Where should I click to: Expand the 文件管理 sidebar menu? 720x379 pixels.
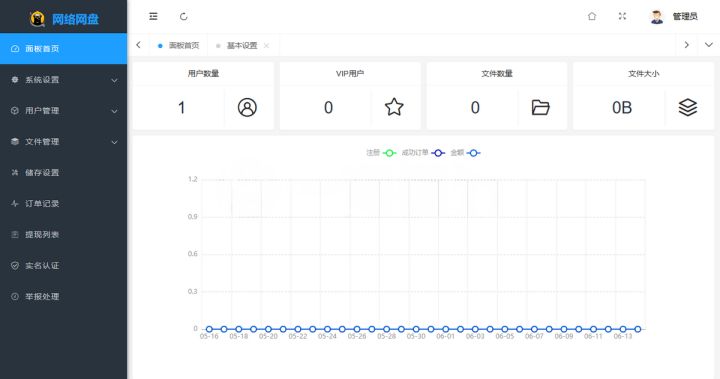pyautogui.click(x=63, y=141)
